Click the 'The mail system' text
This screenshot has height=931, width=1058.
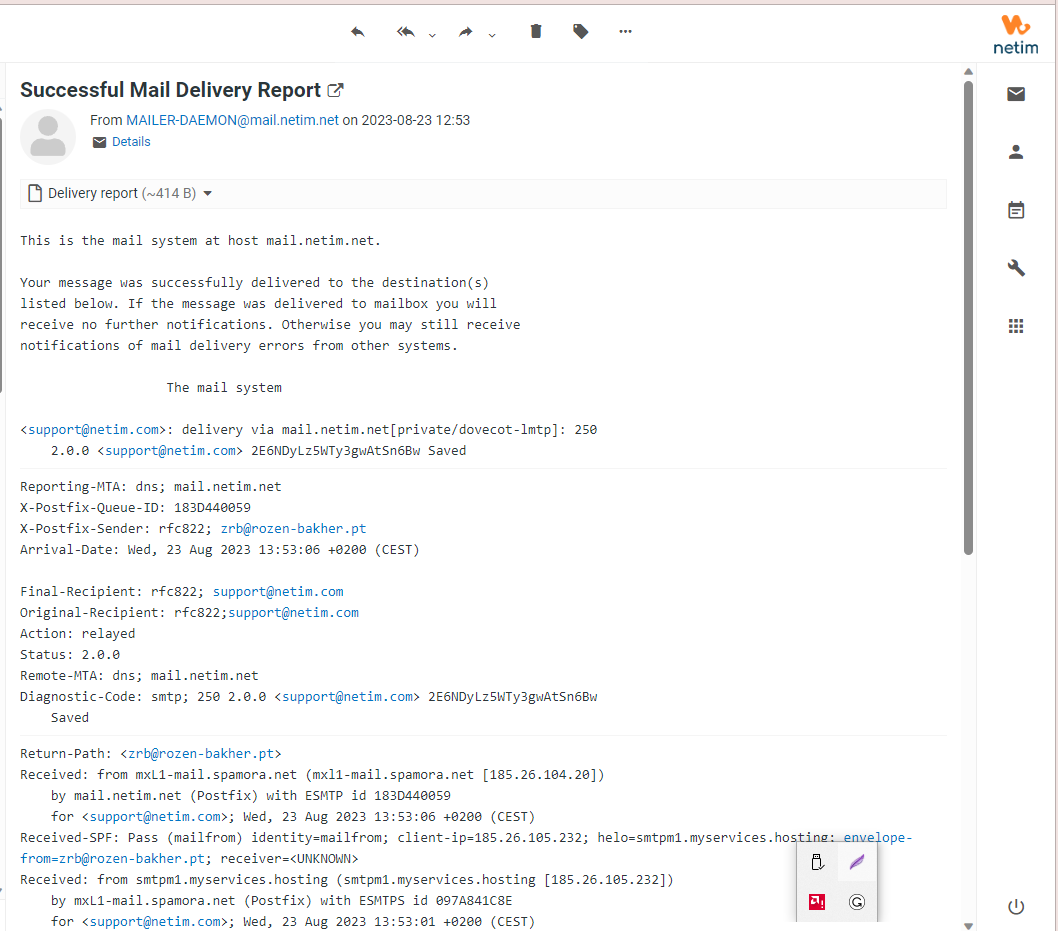tap(224, 388)
